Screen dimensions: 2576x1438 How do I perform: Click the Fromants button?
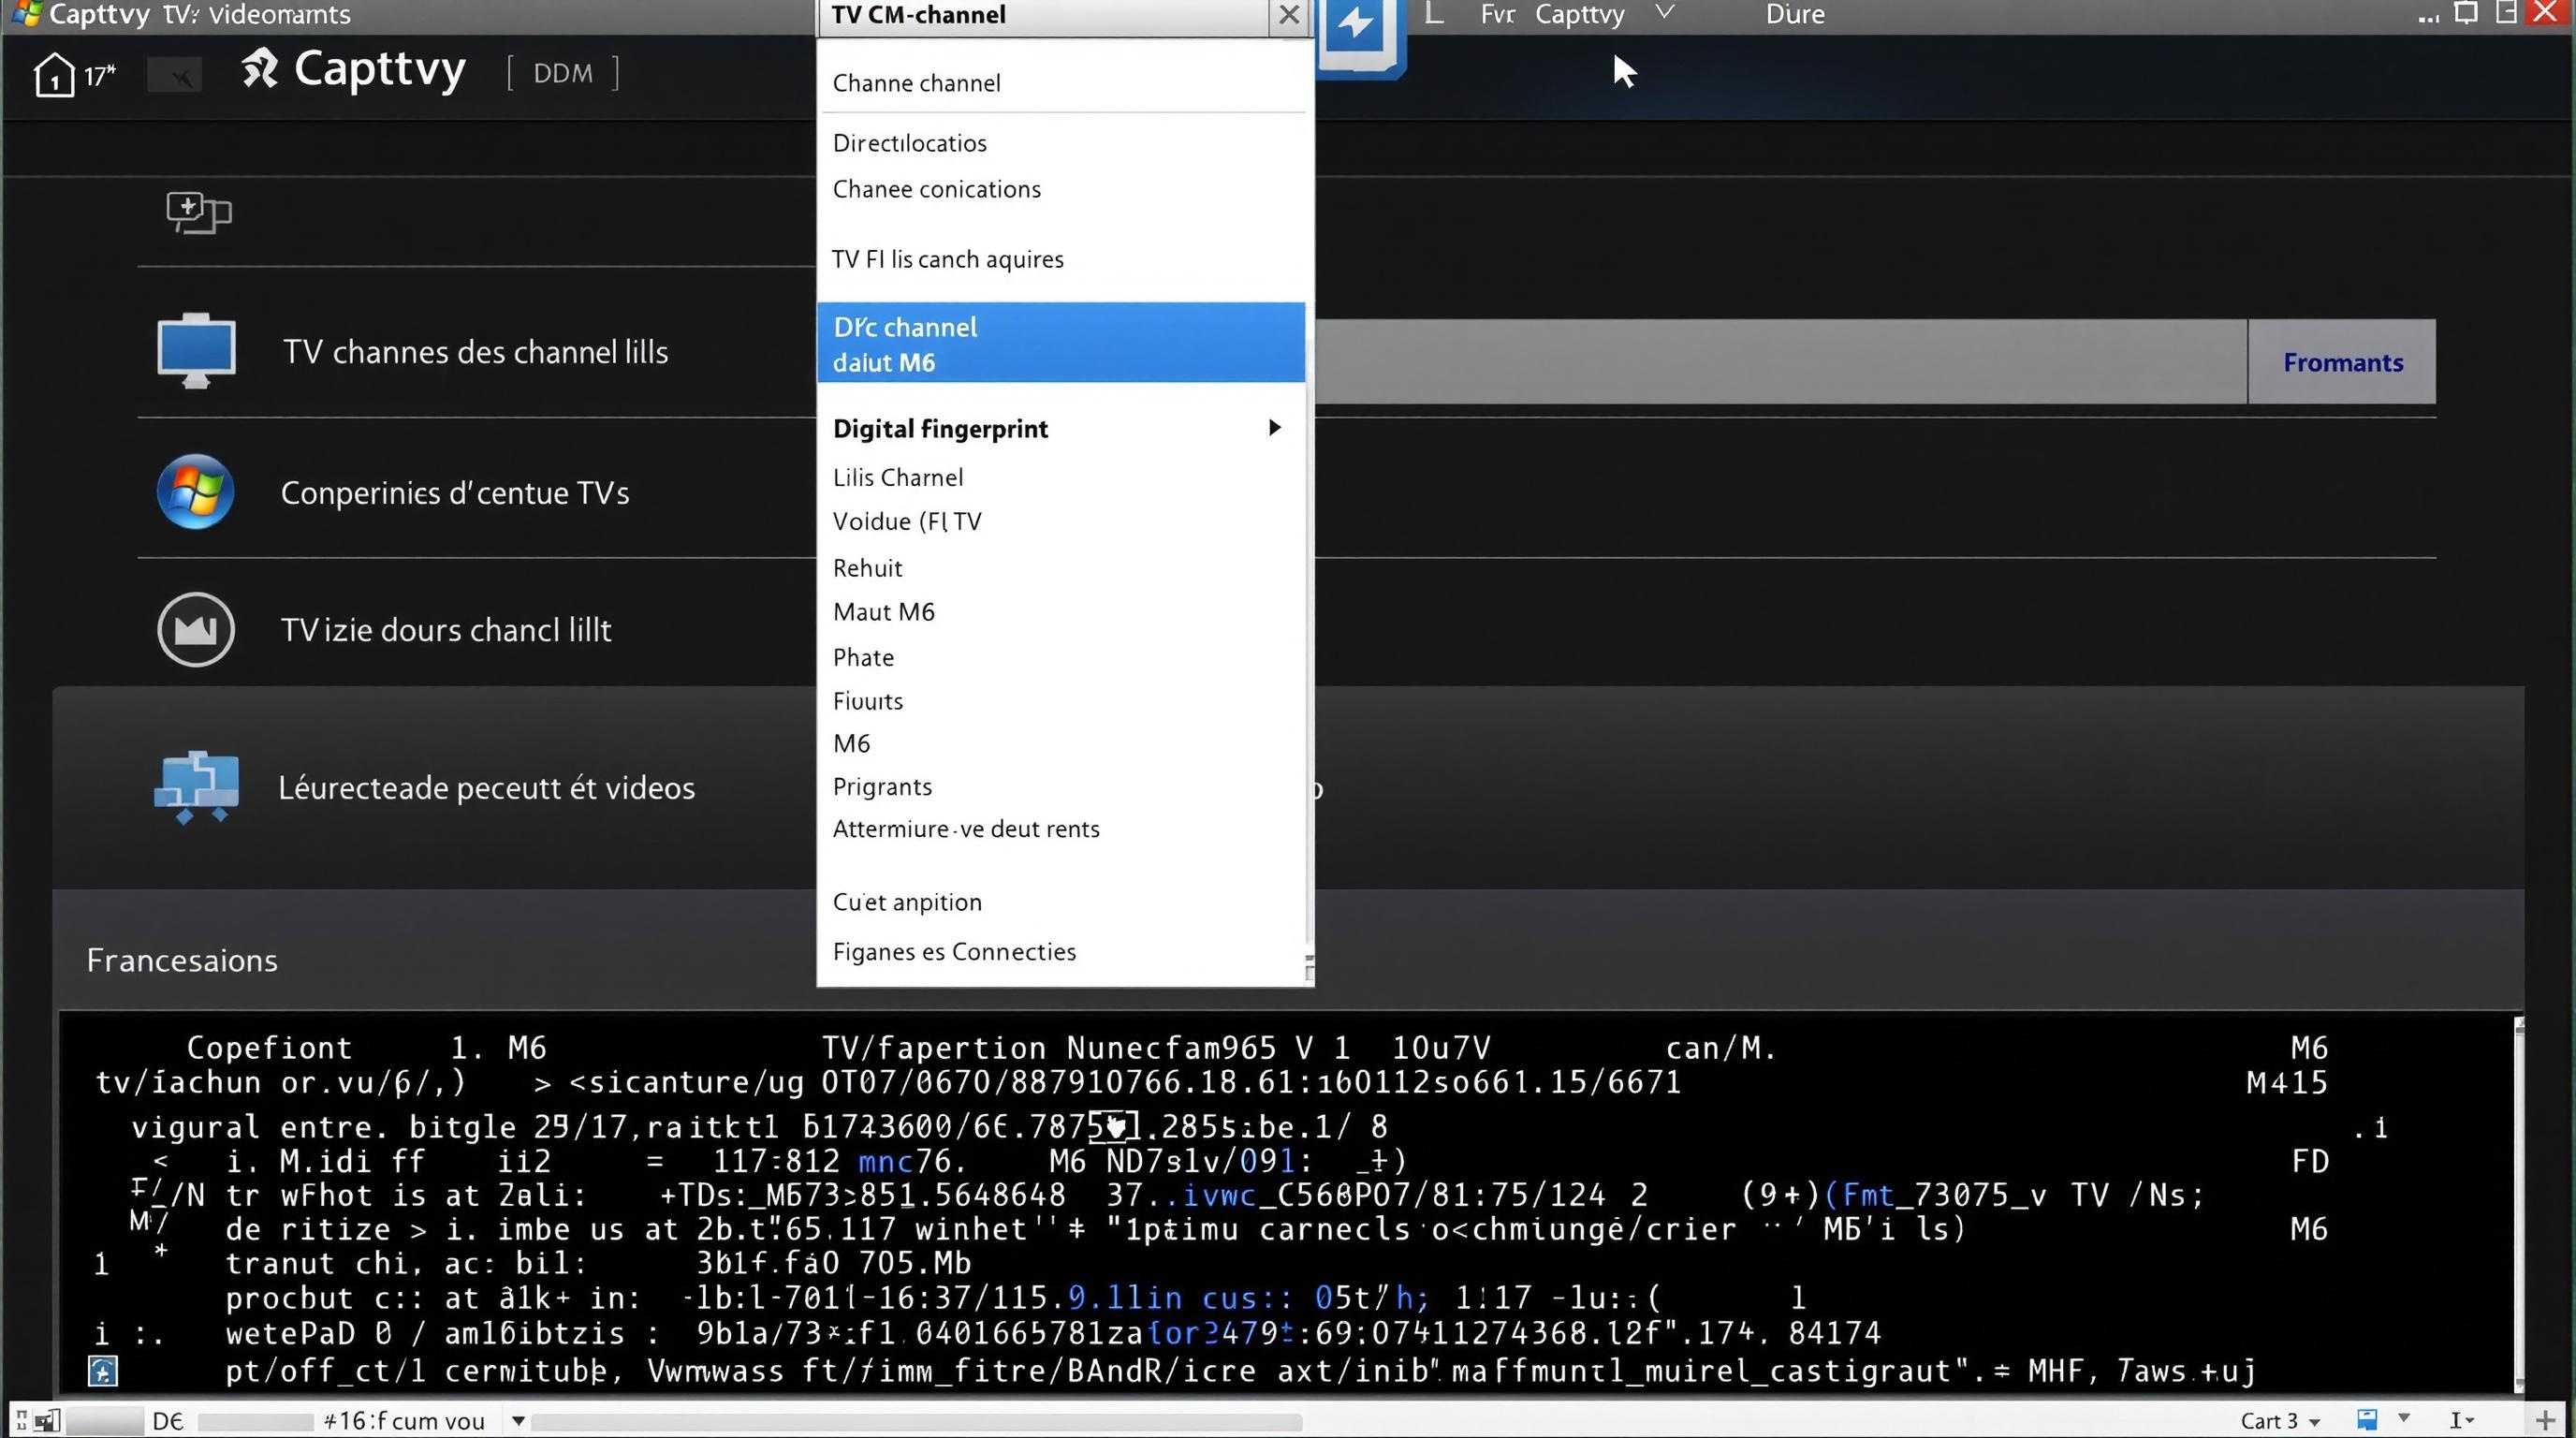(x=2342, y=362)
